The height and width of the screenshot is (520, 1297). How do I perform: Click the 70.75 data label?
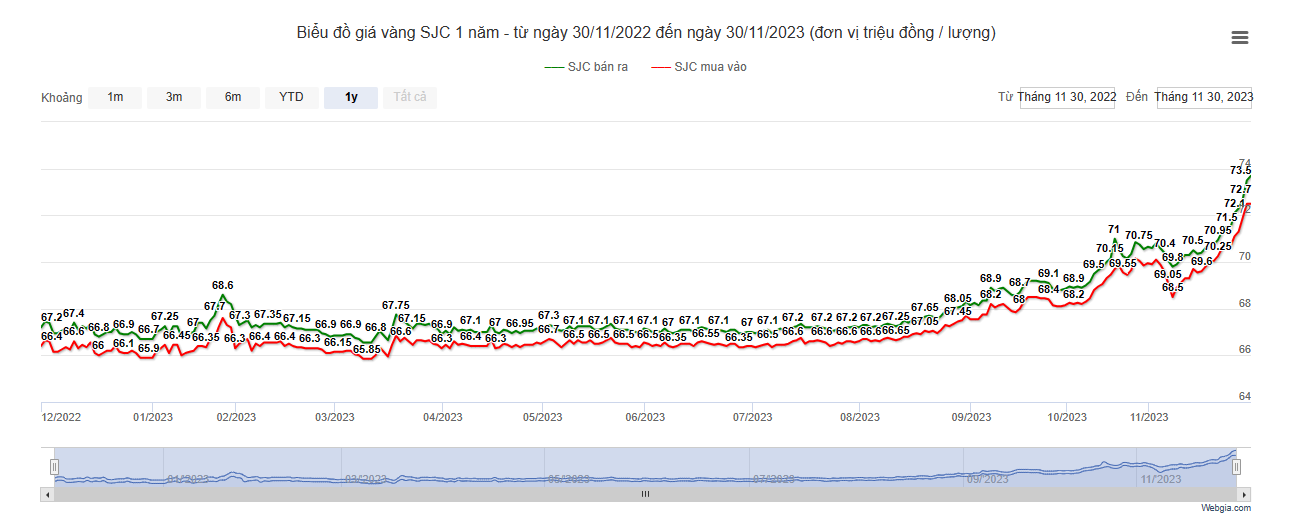(1139, 235)
